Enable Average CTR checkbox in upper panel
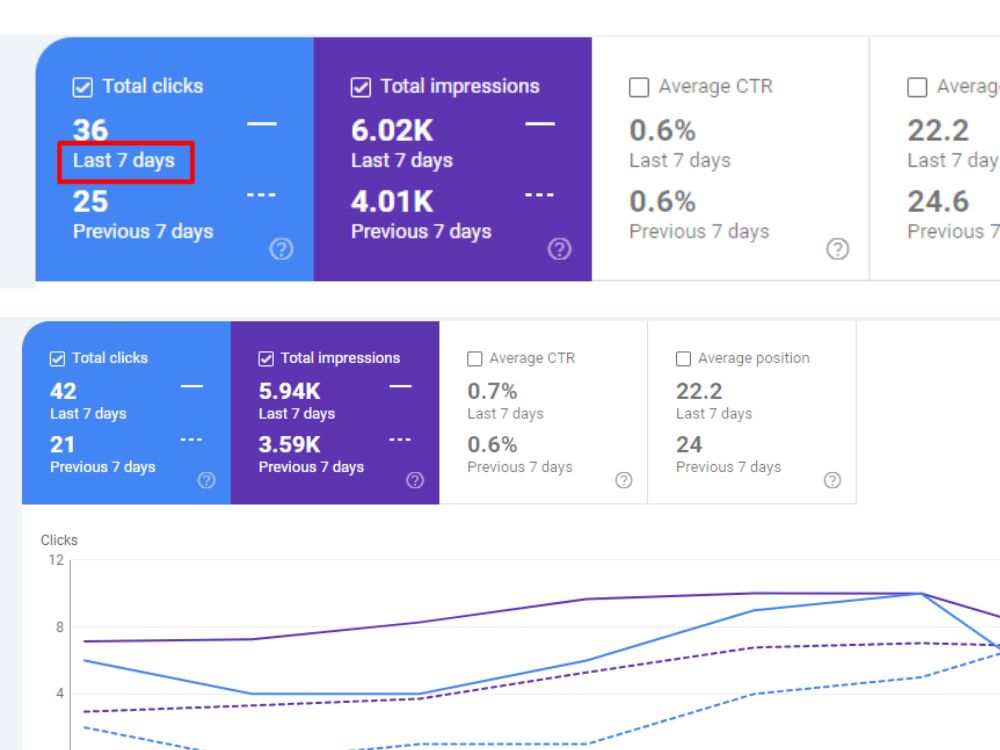Image resolution: width=1000 pixels, height=750 pixels. tap(639, 87)
